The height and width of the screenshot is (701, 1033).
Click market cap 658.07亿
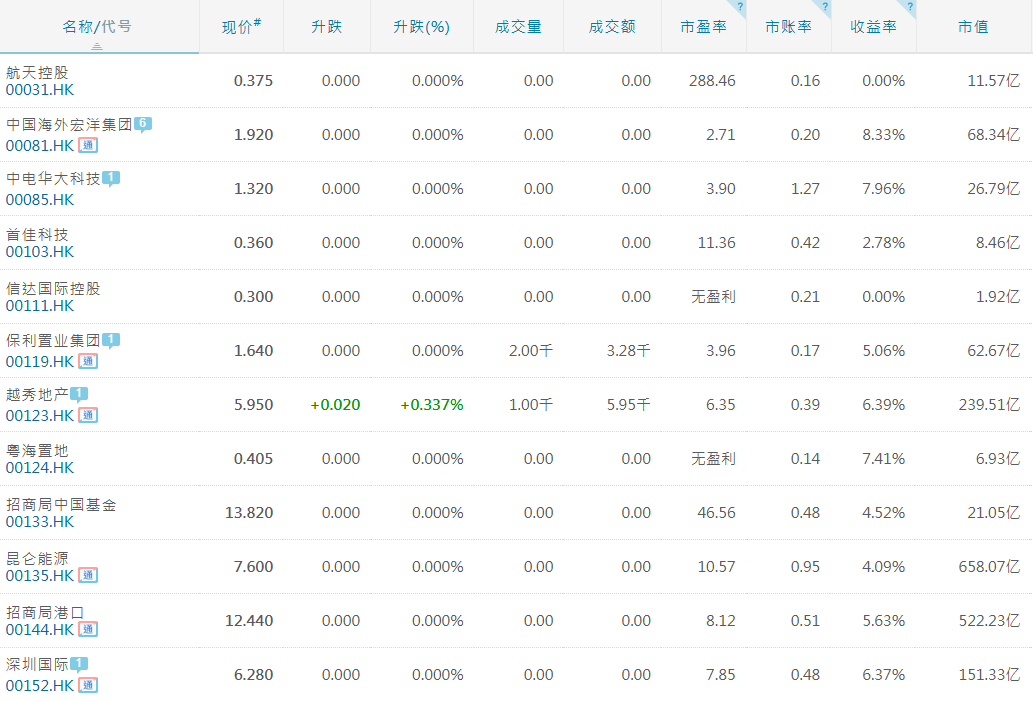point(989,567)
